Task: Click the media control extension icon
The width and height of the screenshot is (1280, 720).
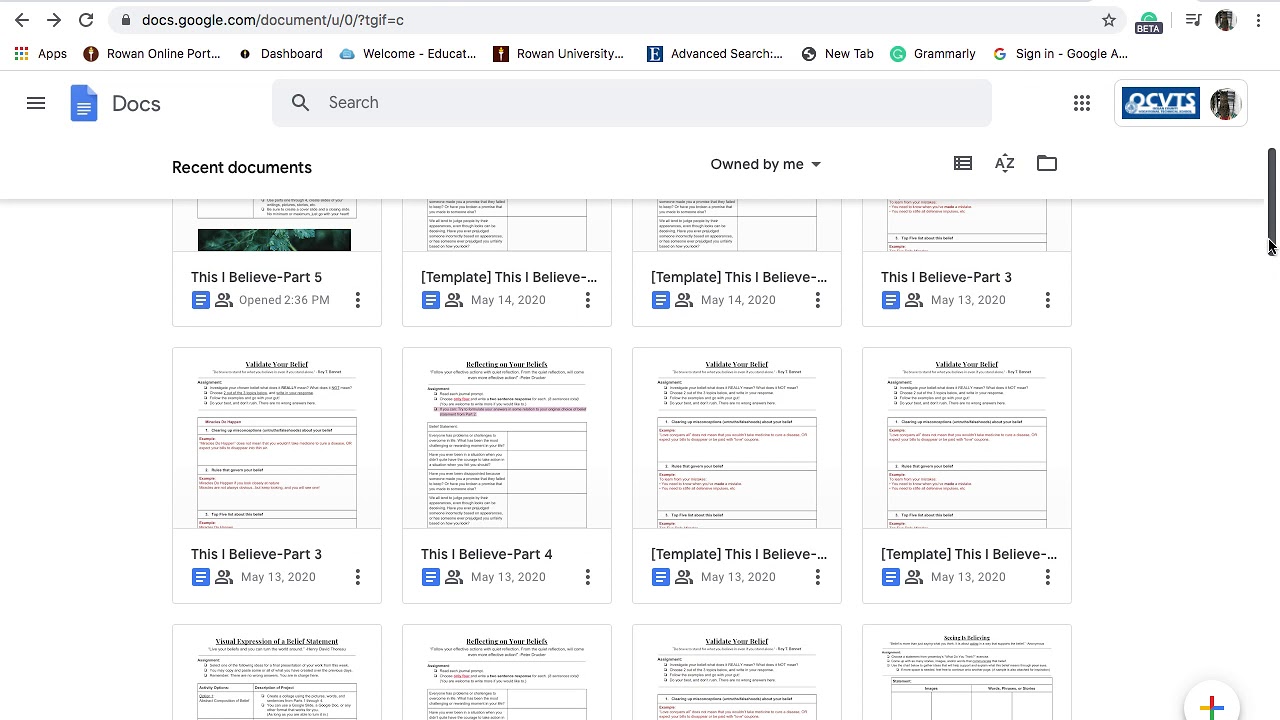Action: click(1193, 20)
